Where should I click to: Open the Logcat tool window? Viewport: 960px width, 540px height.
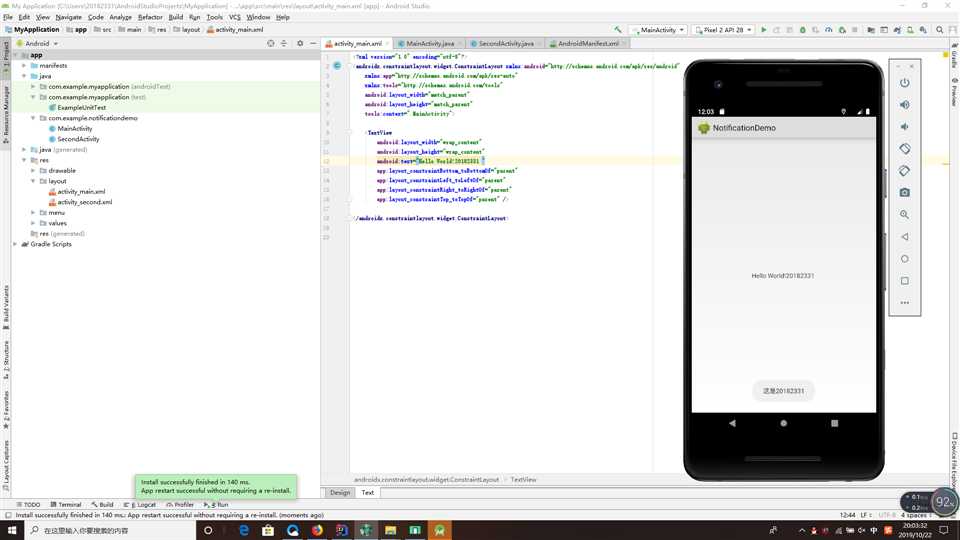coord(140,504)
